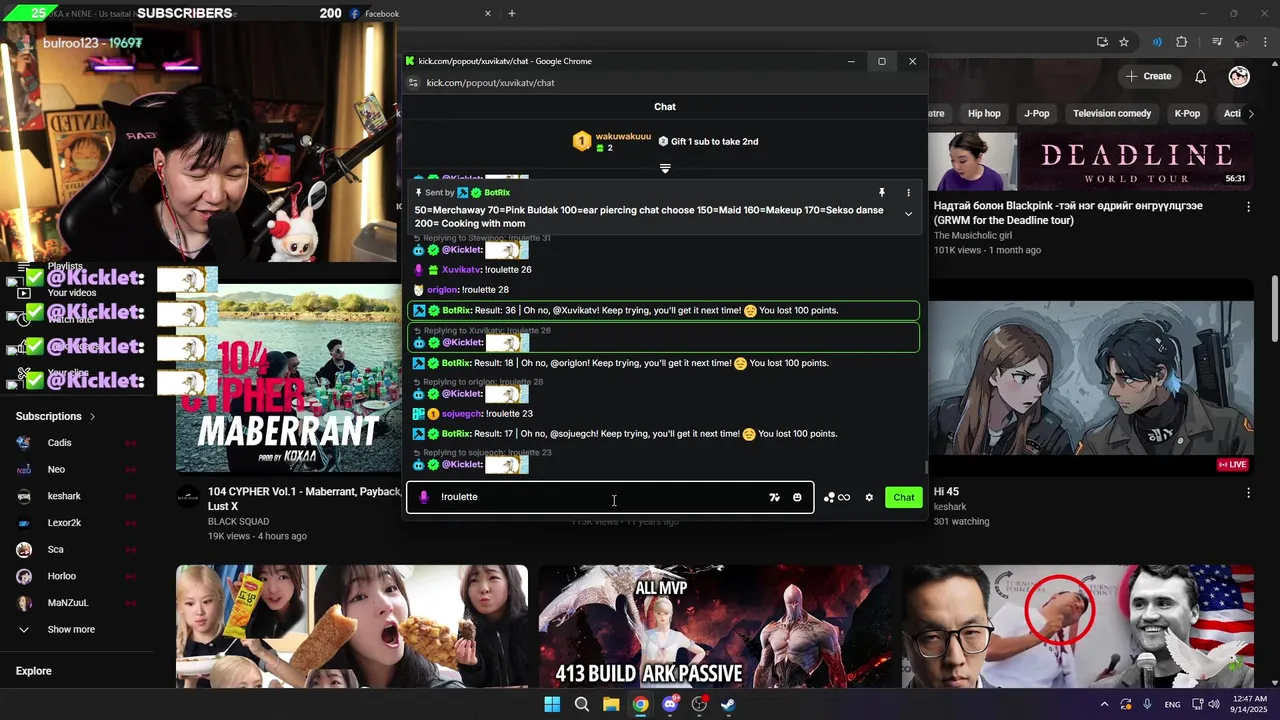Show hidden system tray icons
The image size is (1280, 720).
click(x=1104, y=705)
